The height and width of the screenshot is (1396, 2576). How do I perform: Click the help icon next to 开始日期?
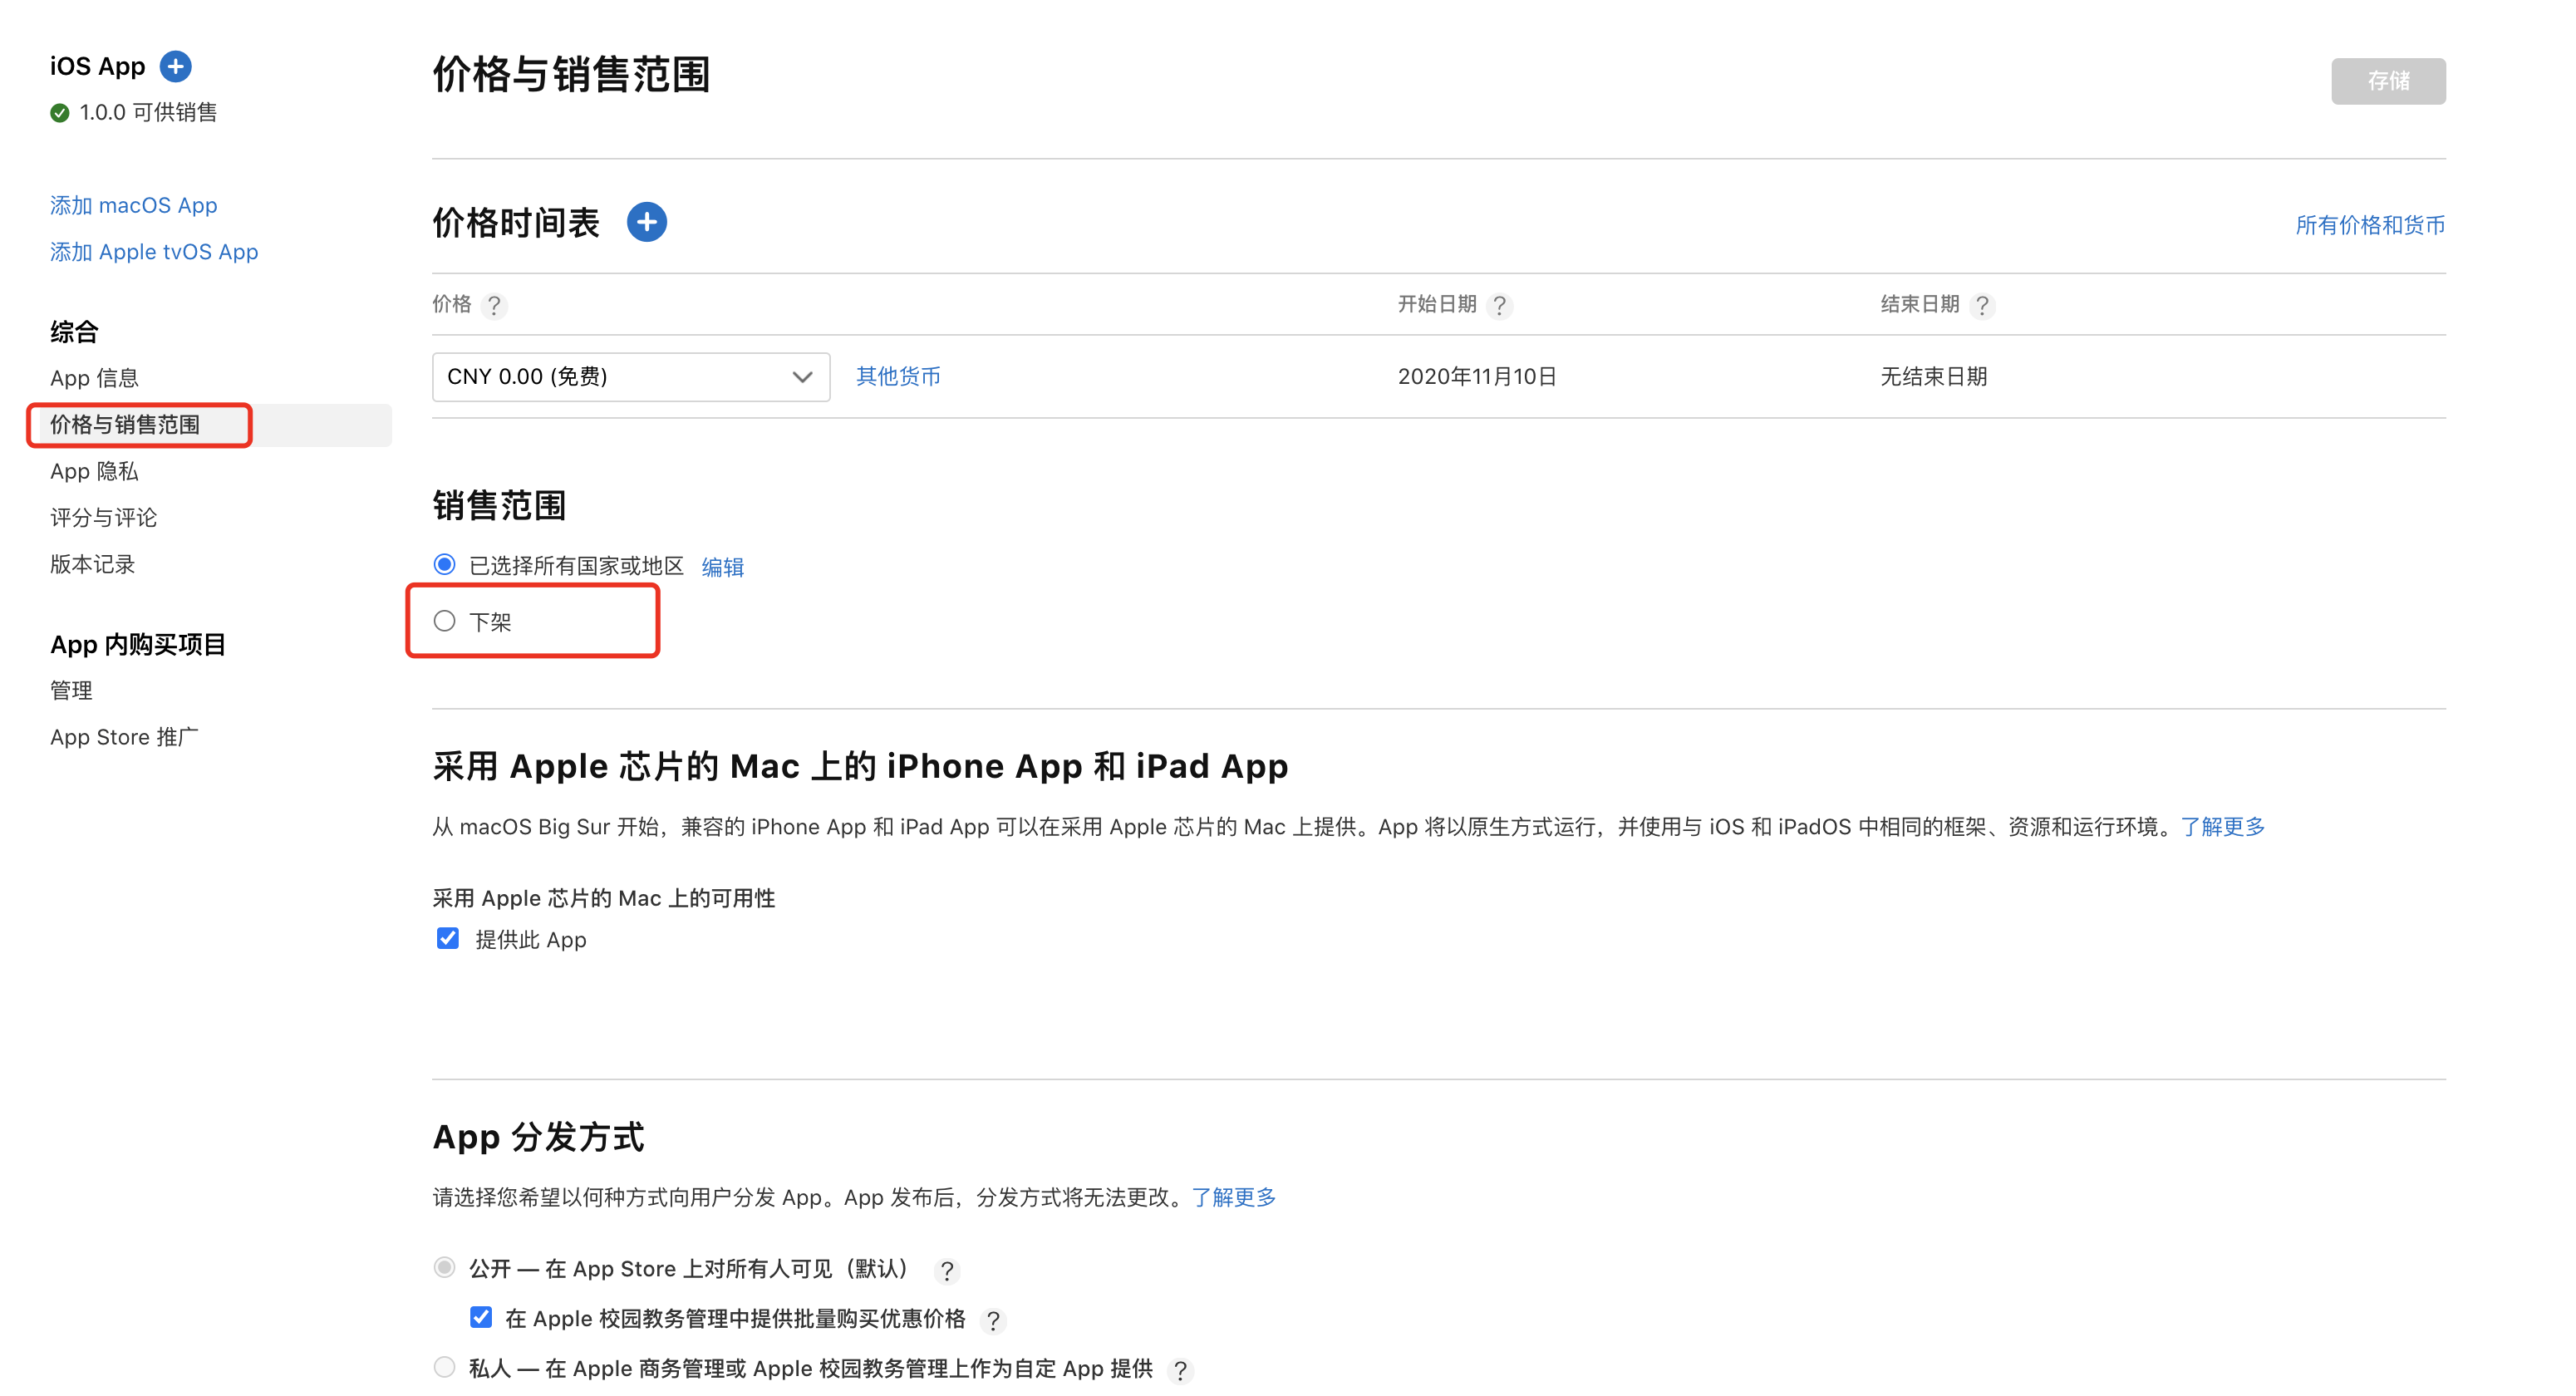[1499, 305]
